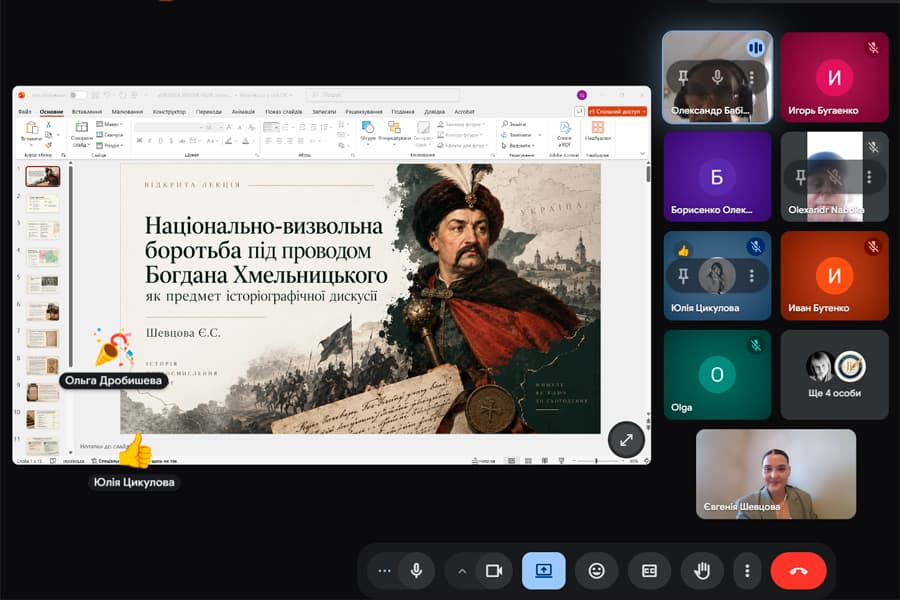Click the normal view status bar icon

pos(511,460)
